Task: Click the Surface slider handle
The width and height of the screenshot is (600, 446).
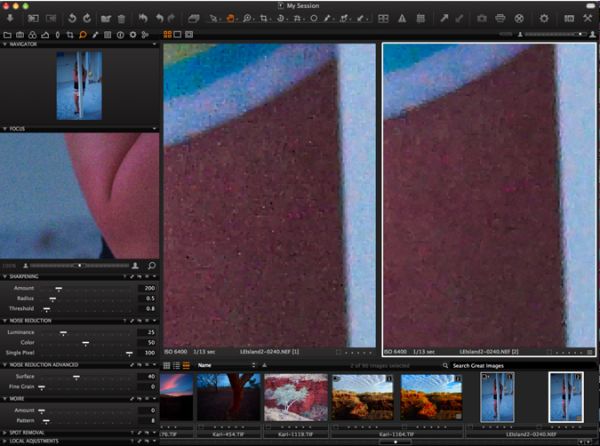Action: [77, 378]
